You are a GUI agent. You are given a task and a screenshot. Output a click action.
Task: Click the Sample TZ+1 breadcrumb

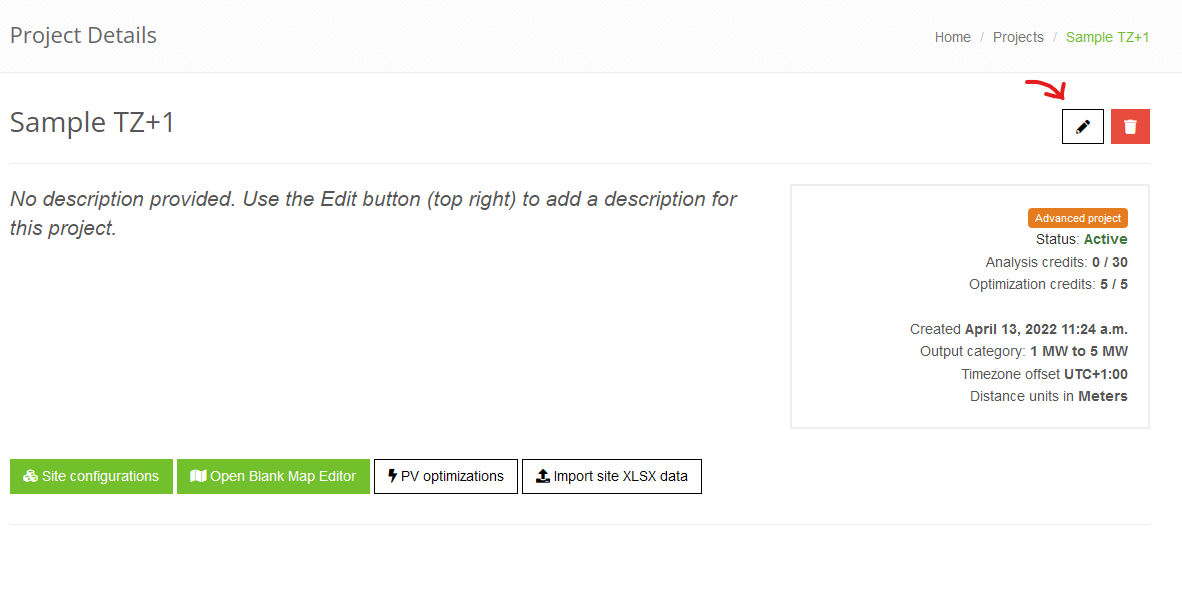point(1107,37)
